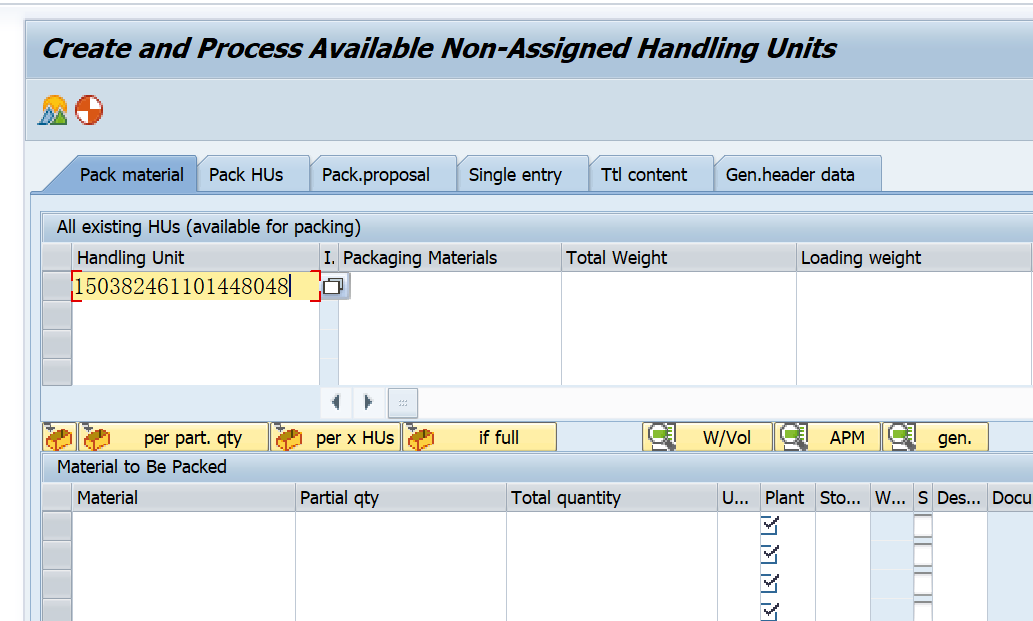Click the Partial qty column header

pos(401,498)
